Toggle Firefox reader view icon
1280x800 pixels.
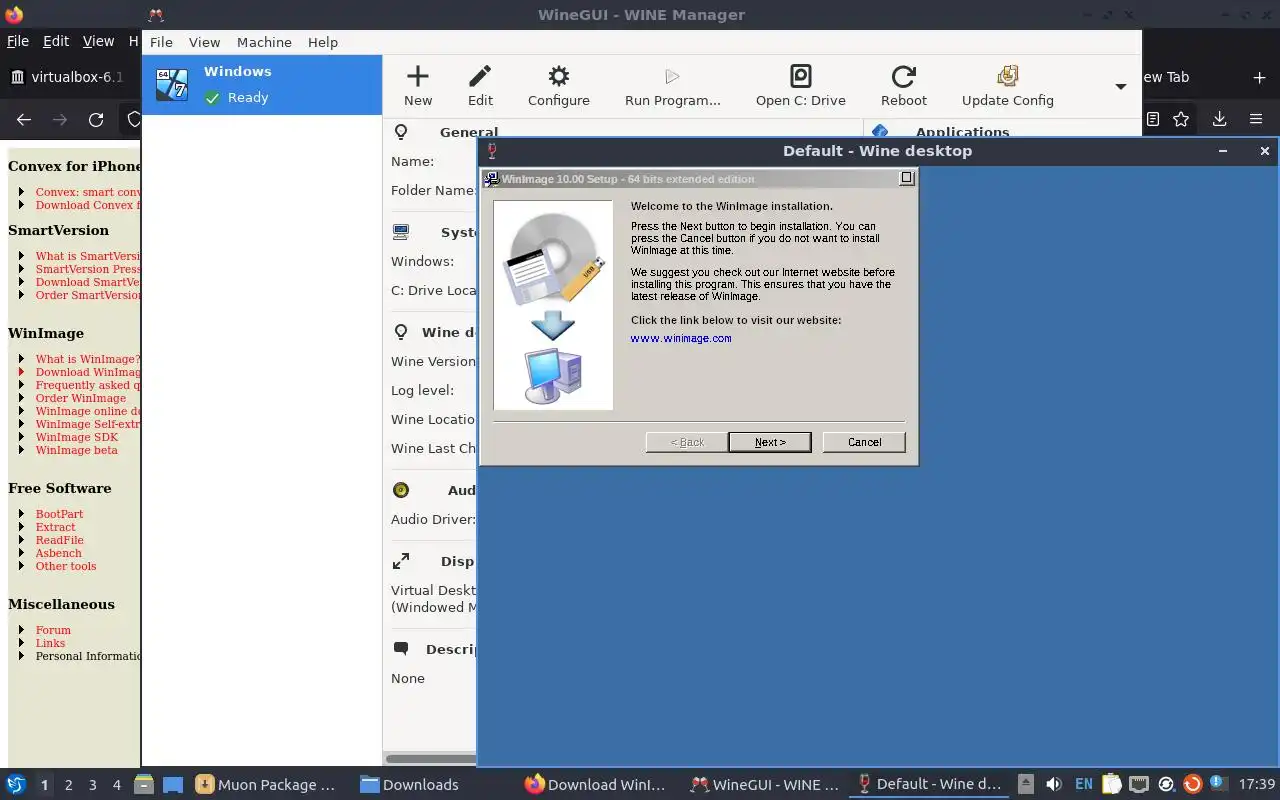(1153, 119)
